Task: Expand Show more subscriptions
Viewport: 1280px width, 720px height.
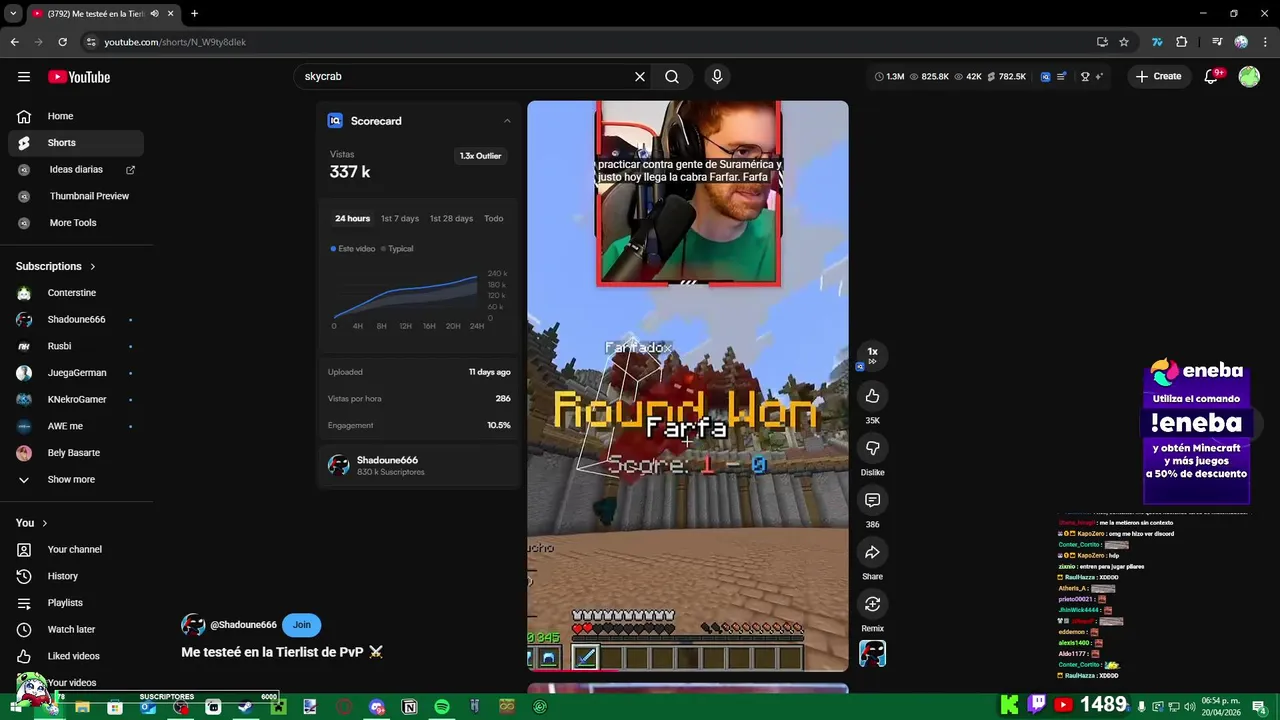Action: [72, 480]
